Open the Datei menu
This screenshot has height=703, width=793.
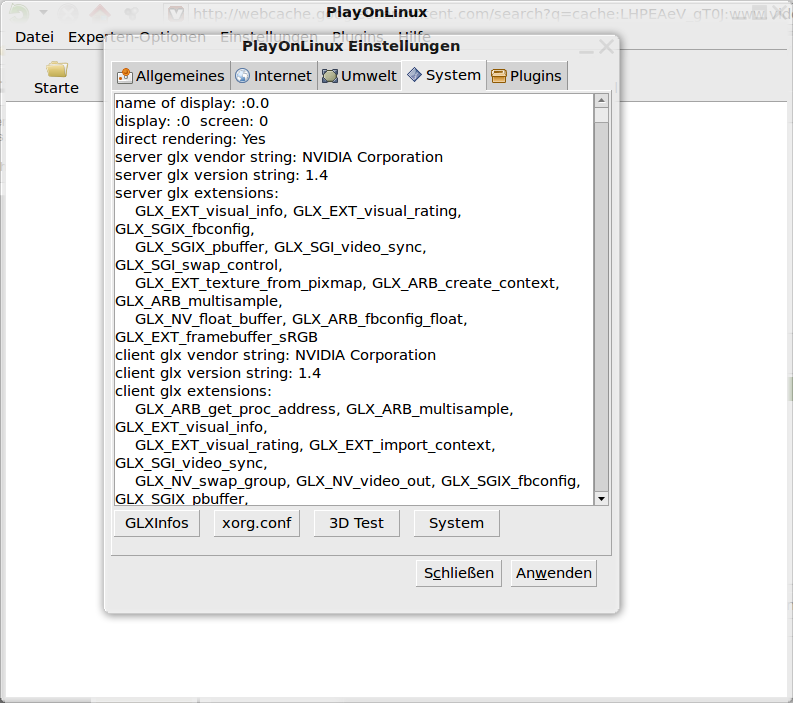(x=34, y=37)
